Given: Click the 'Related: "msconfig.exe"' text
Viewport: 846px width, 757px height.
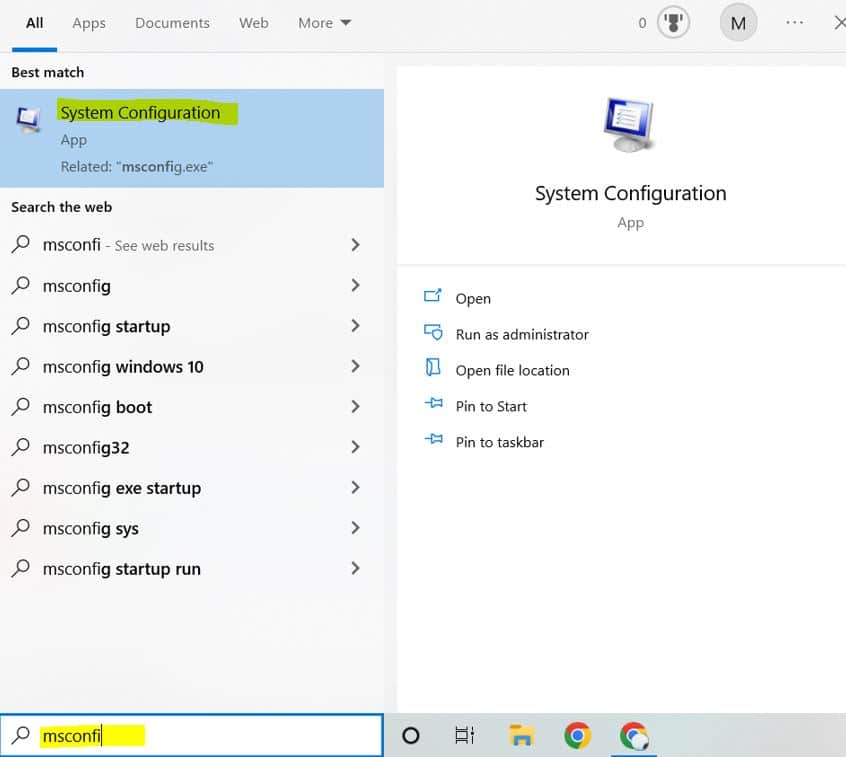Looking at the screenshot, I should (x=137, y=167).
